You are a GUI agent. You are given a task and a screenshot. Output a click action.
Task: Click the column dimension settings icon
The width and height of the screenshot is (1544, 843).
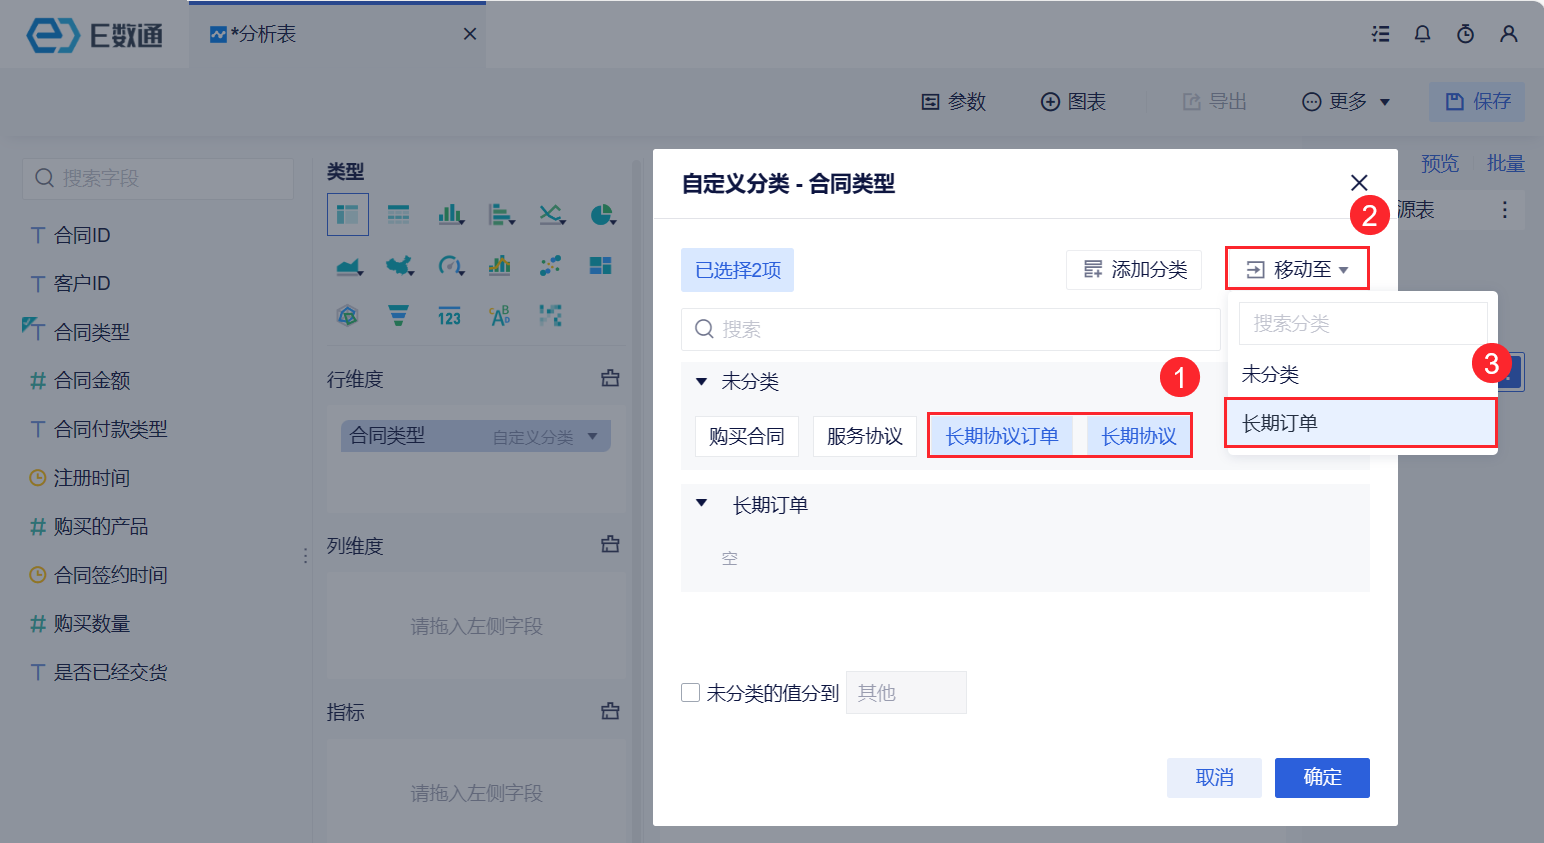(x=610, y=544)
